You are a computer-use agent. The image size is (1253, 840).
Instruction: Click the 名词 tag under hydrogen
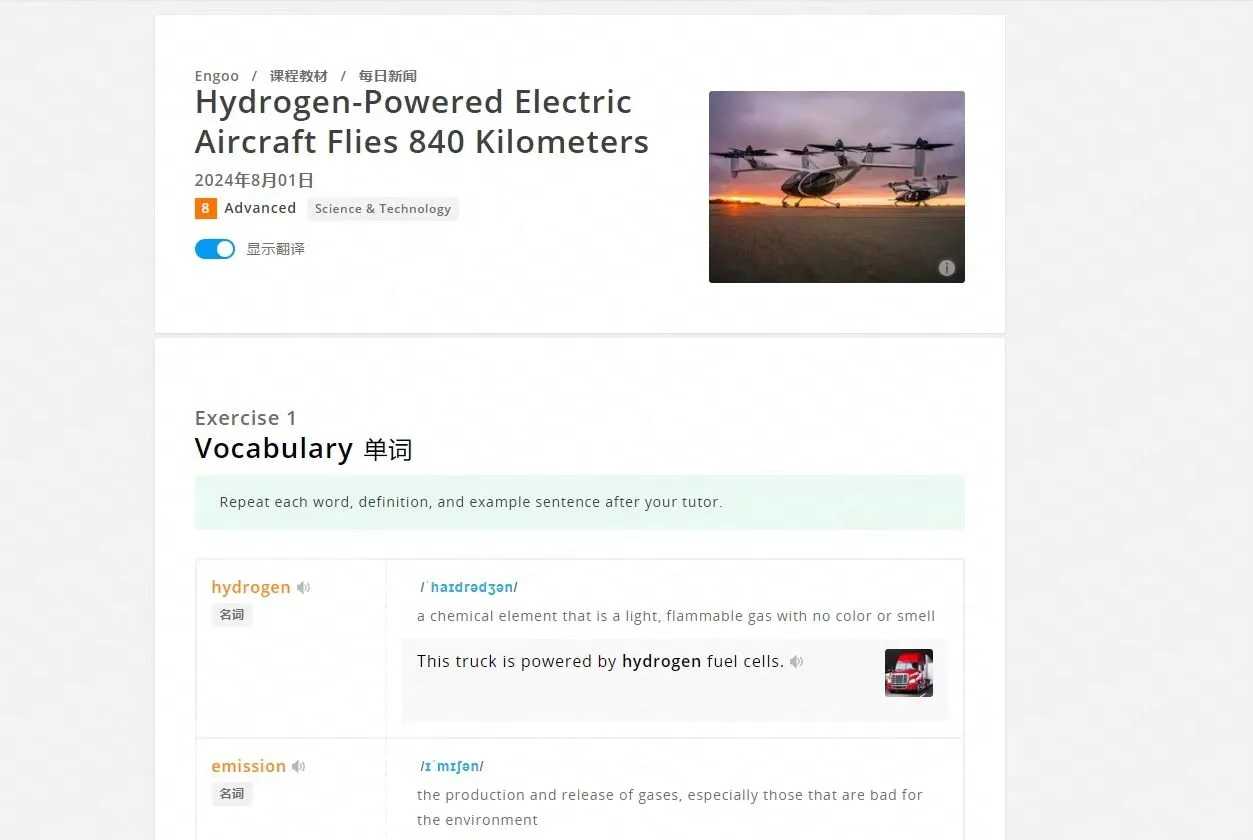232,615
